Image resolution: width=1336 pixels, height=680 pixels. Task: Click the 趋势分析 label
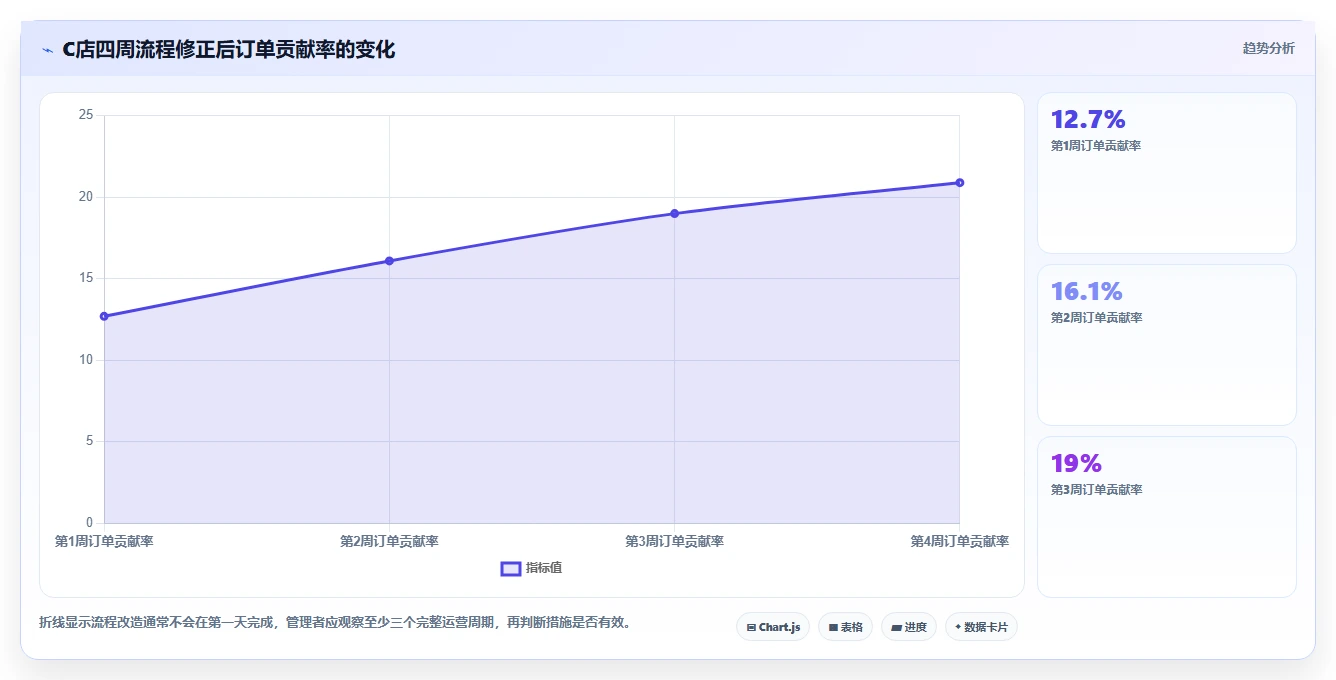point(1268,48)
